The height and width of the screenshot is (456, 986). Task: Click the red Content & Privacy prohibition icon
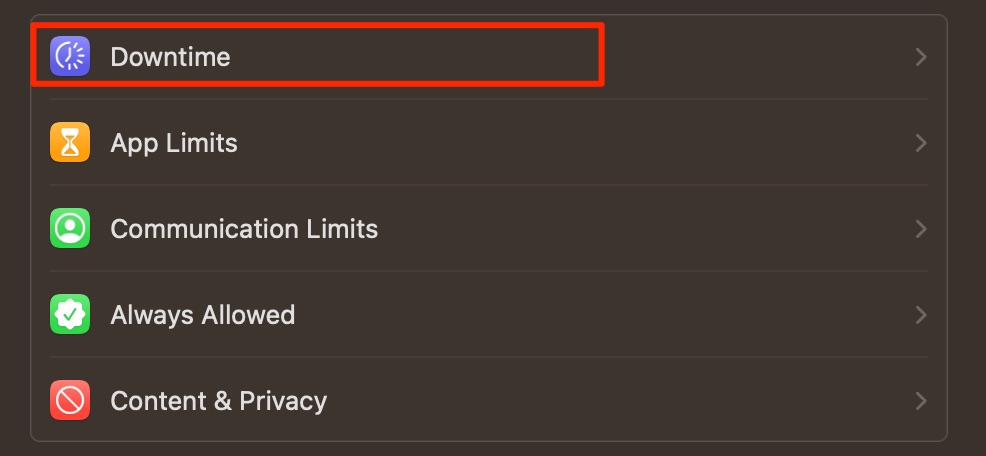tap(70, 401)
